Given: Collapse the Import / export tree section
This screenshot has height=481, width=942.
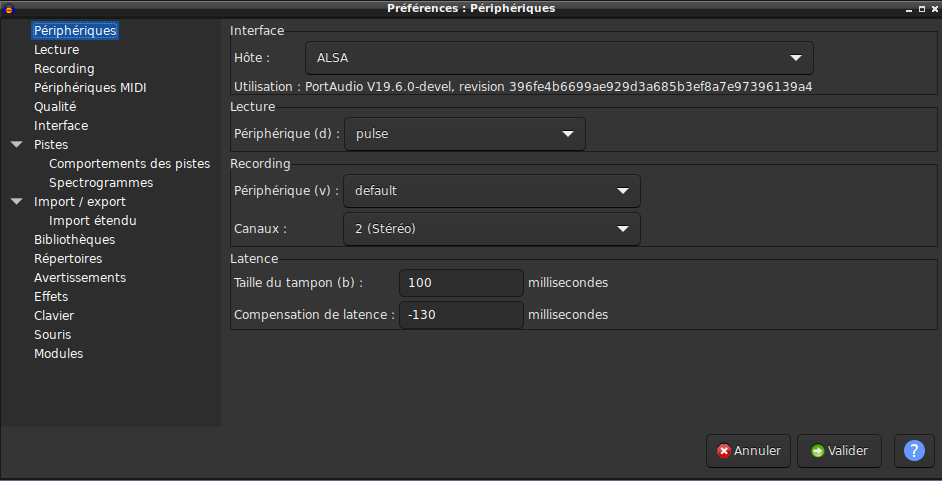Looking at the screenshot, I should pyautogui.click(x=17, y=202).
